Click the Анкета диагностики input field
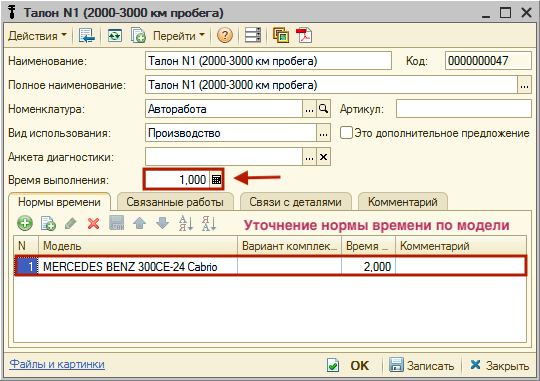The image size is (540, 381). pyautogui.click(x=224, y=157)
